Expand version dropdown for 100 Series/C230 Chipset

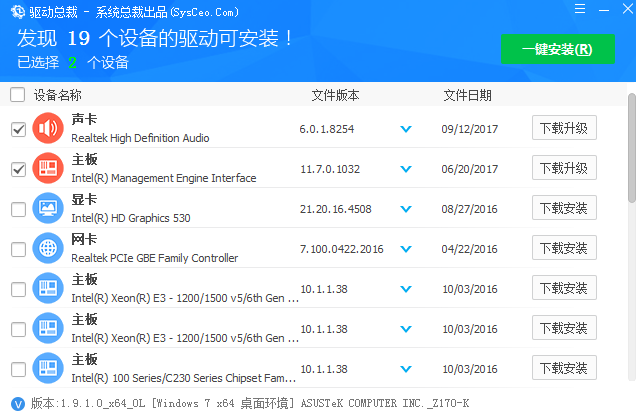coord(406,369)
